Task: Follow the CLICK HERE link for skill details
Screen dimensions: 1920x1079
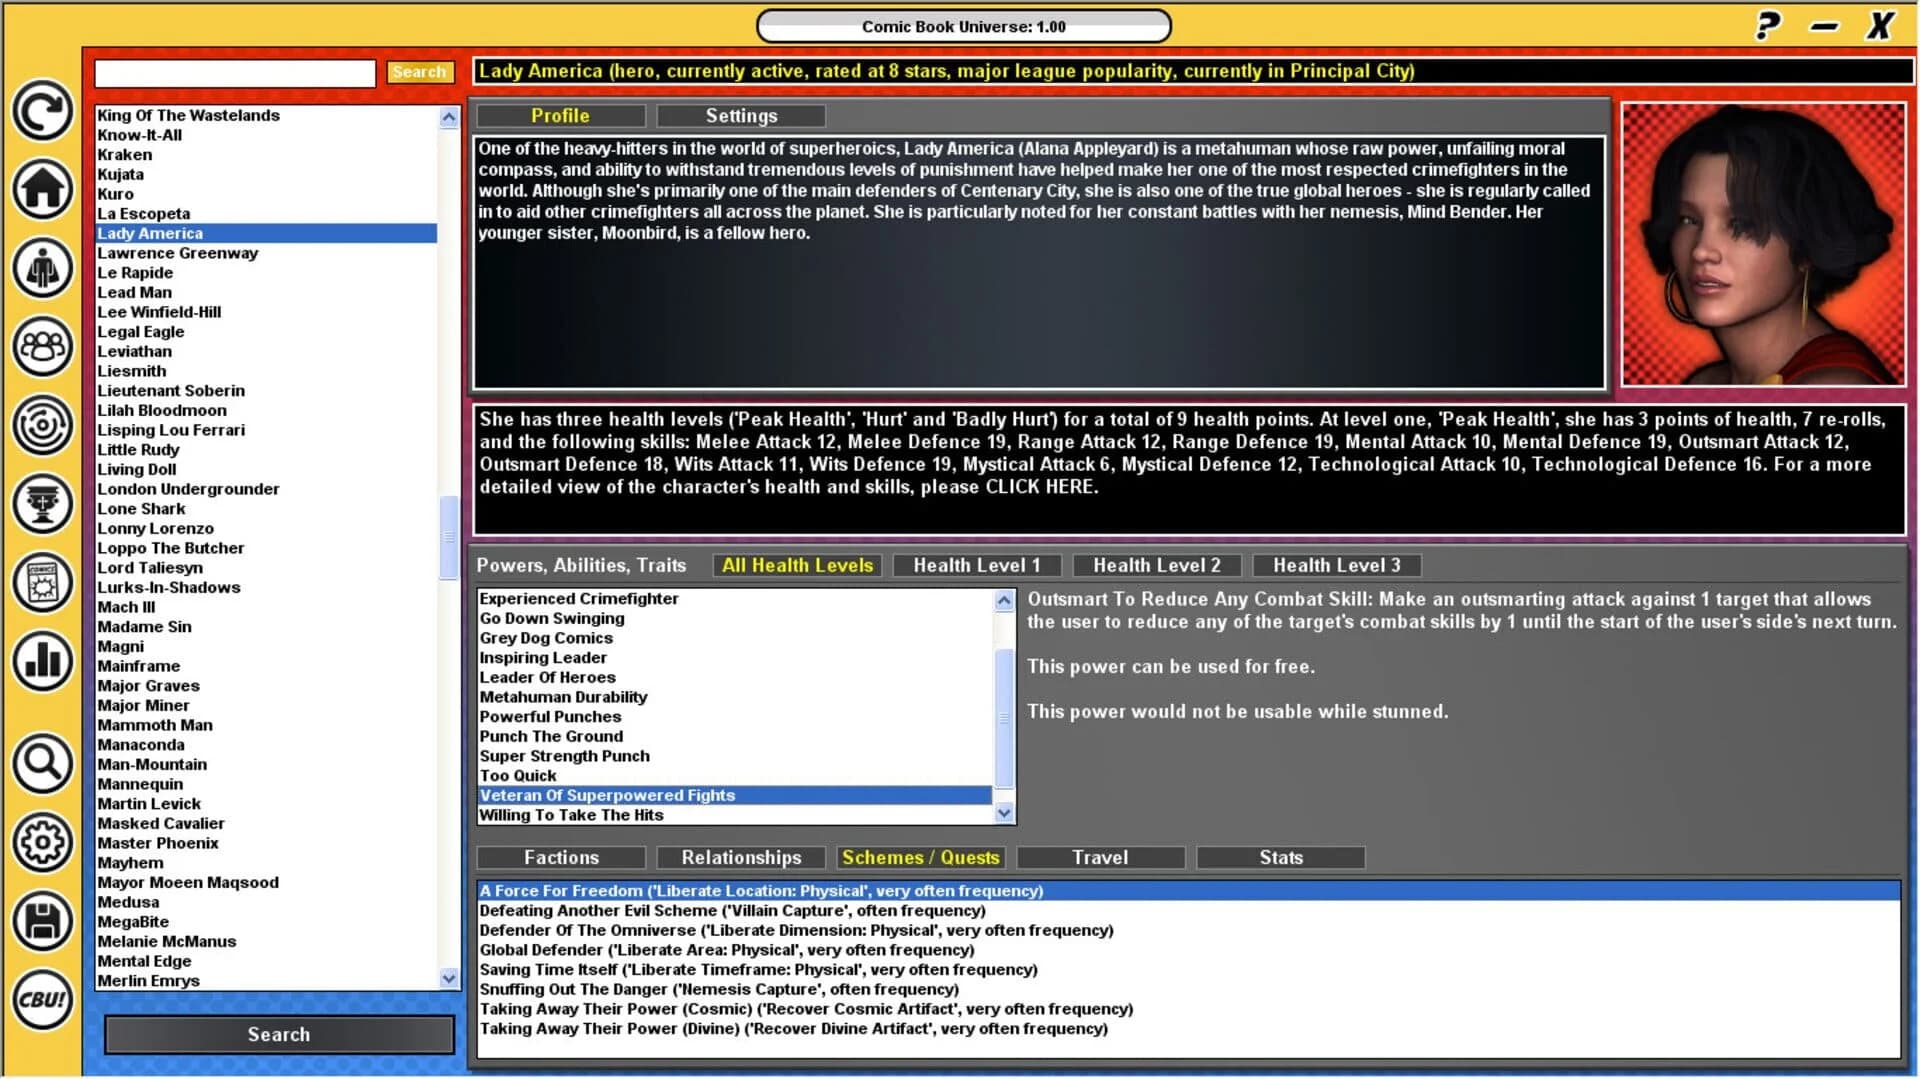Action: 1041,487
